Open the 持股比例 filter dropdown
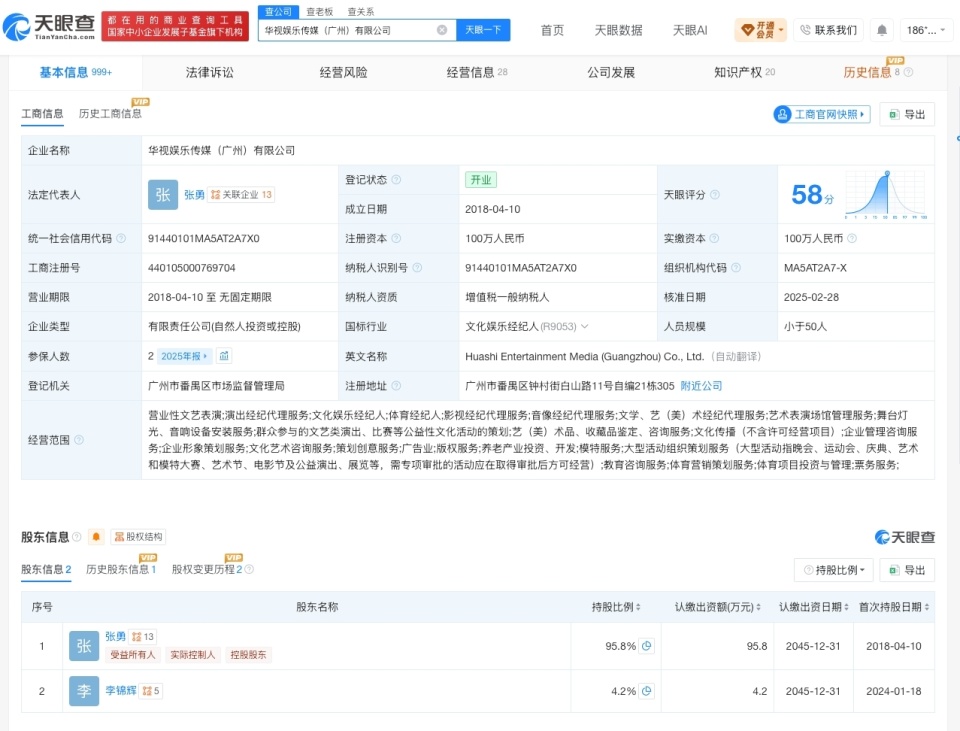 (x=834, y=570)
